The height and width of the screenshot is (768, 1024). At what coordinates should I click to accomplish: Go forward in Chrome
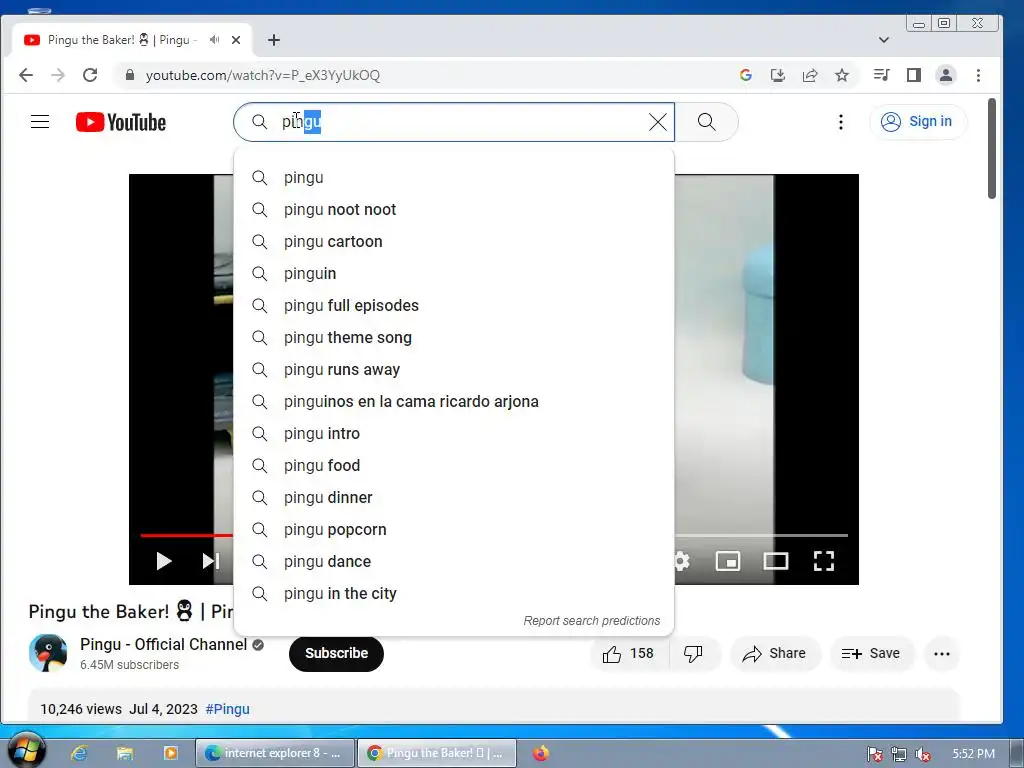(x=58, y=75)
